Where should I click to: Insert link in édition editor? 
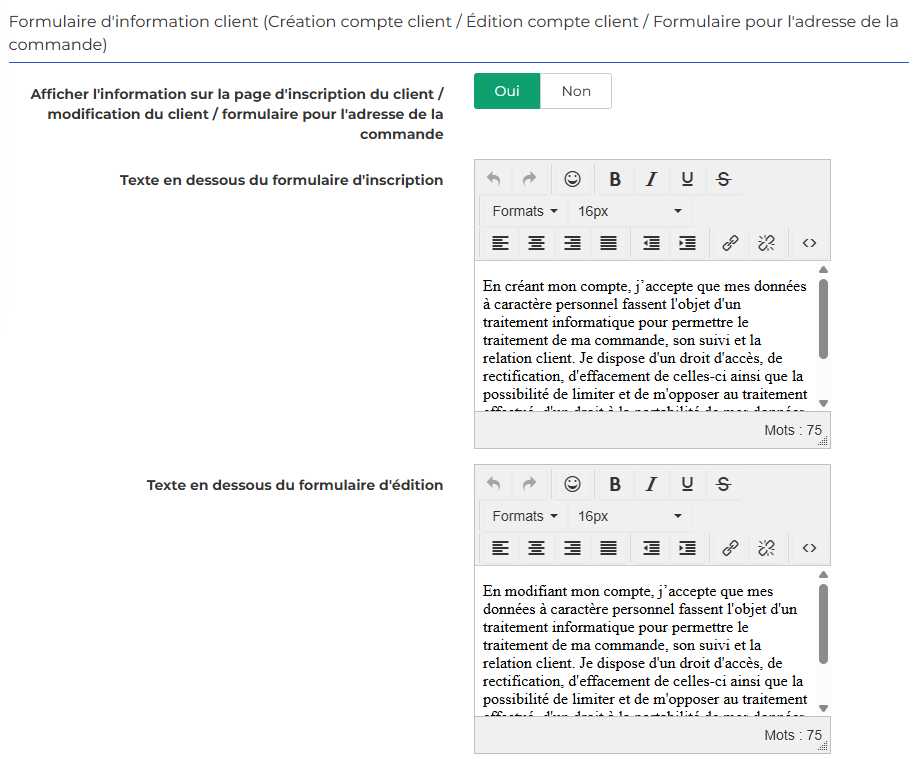[x=730, y=548]
